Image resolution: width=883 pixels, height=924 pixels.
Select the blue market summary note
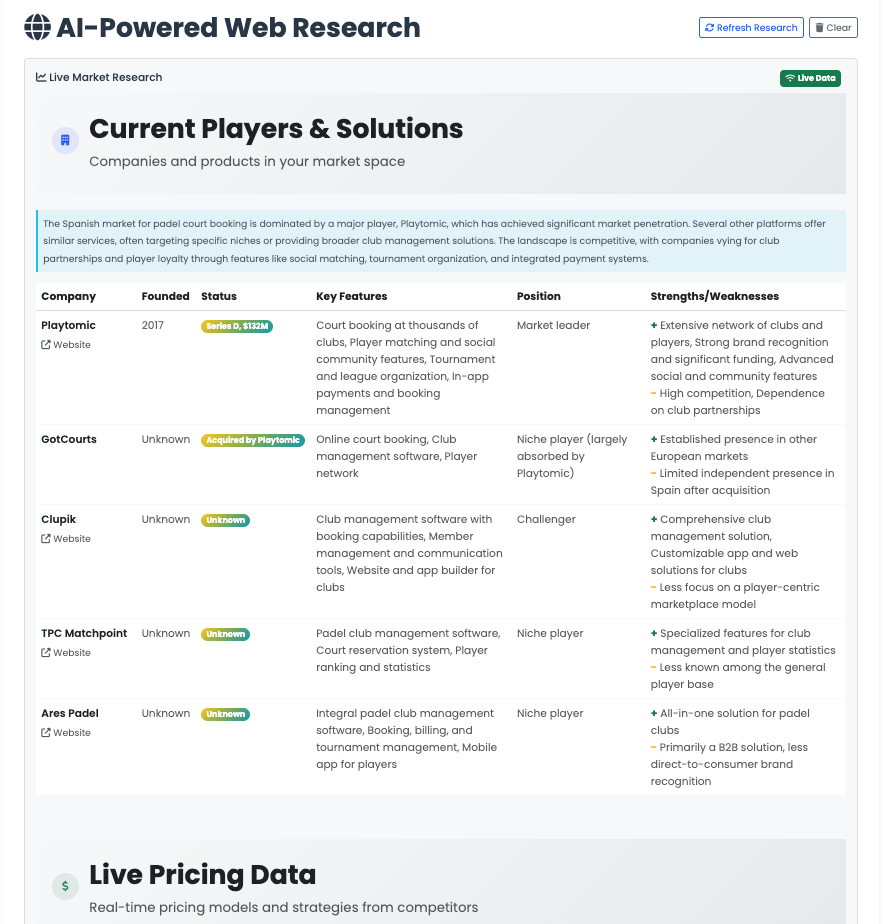point(441,241)
